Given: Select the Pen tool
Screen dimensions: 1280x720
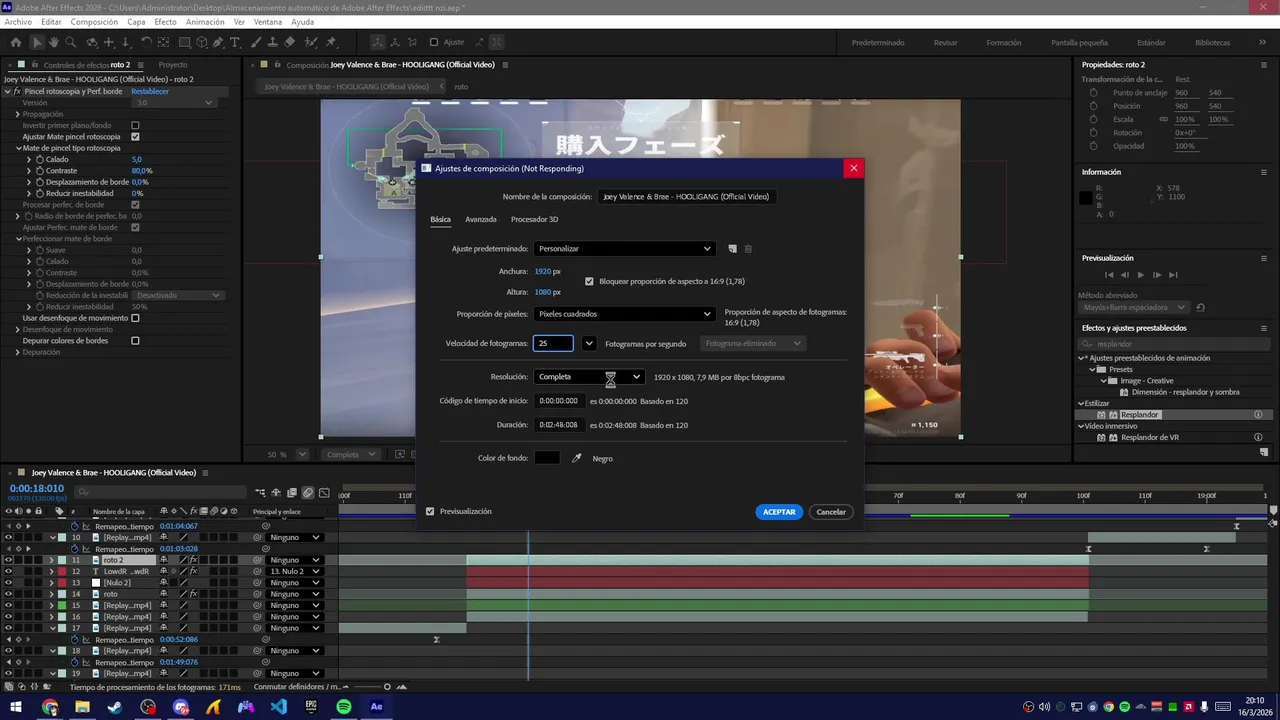Looking at the screenshot, I should point(219,42).
